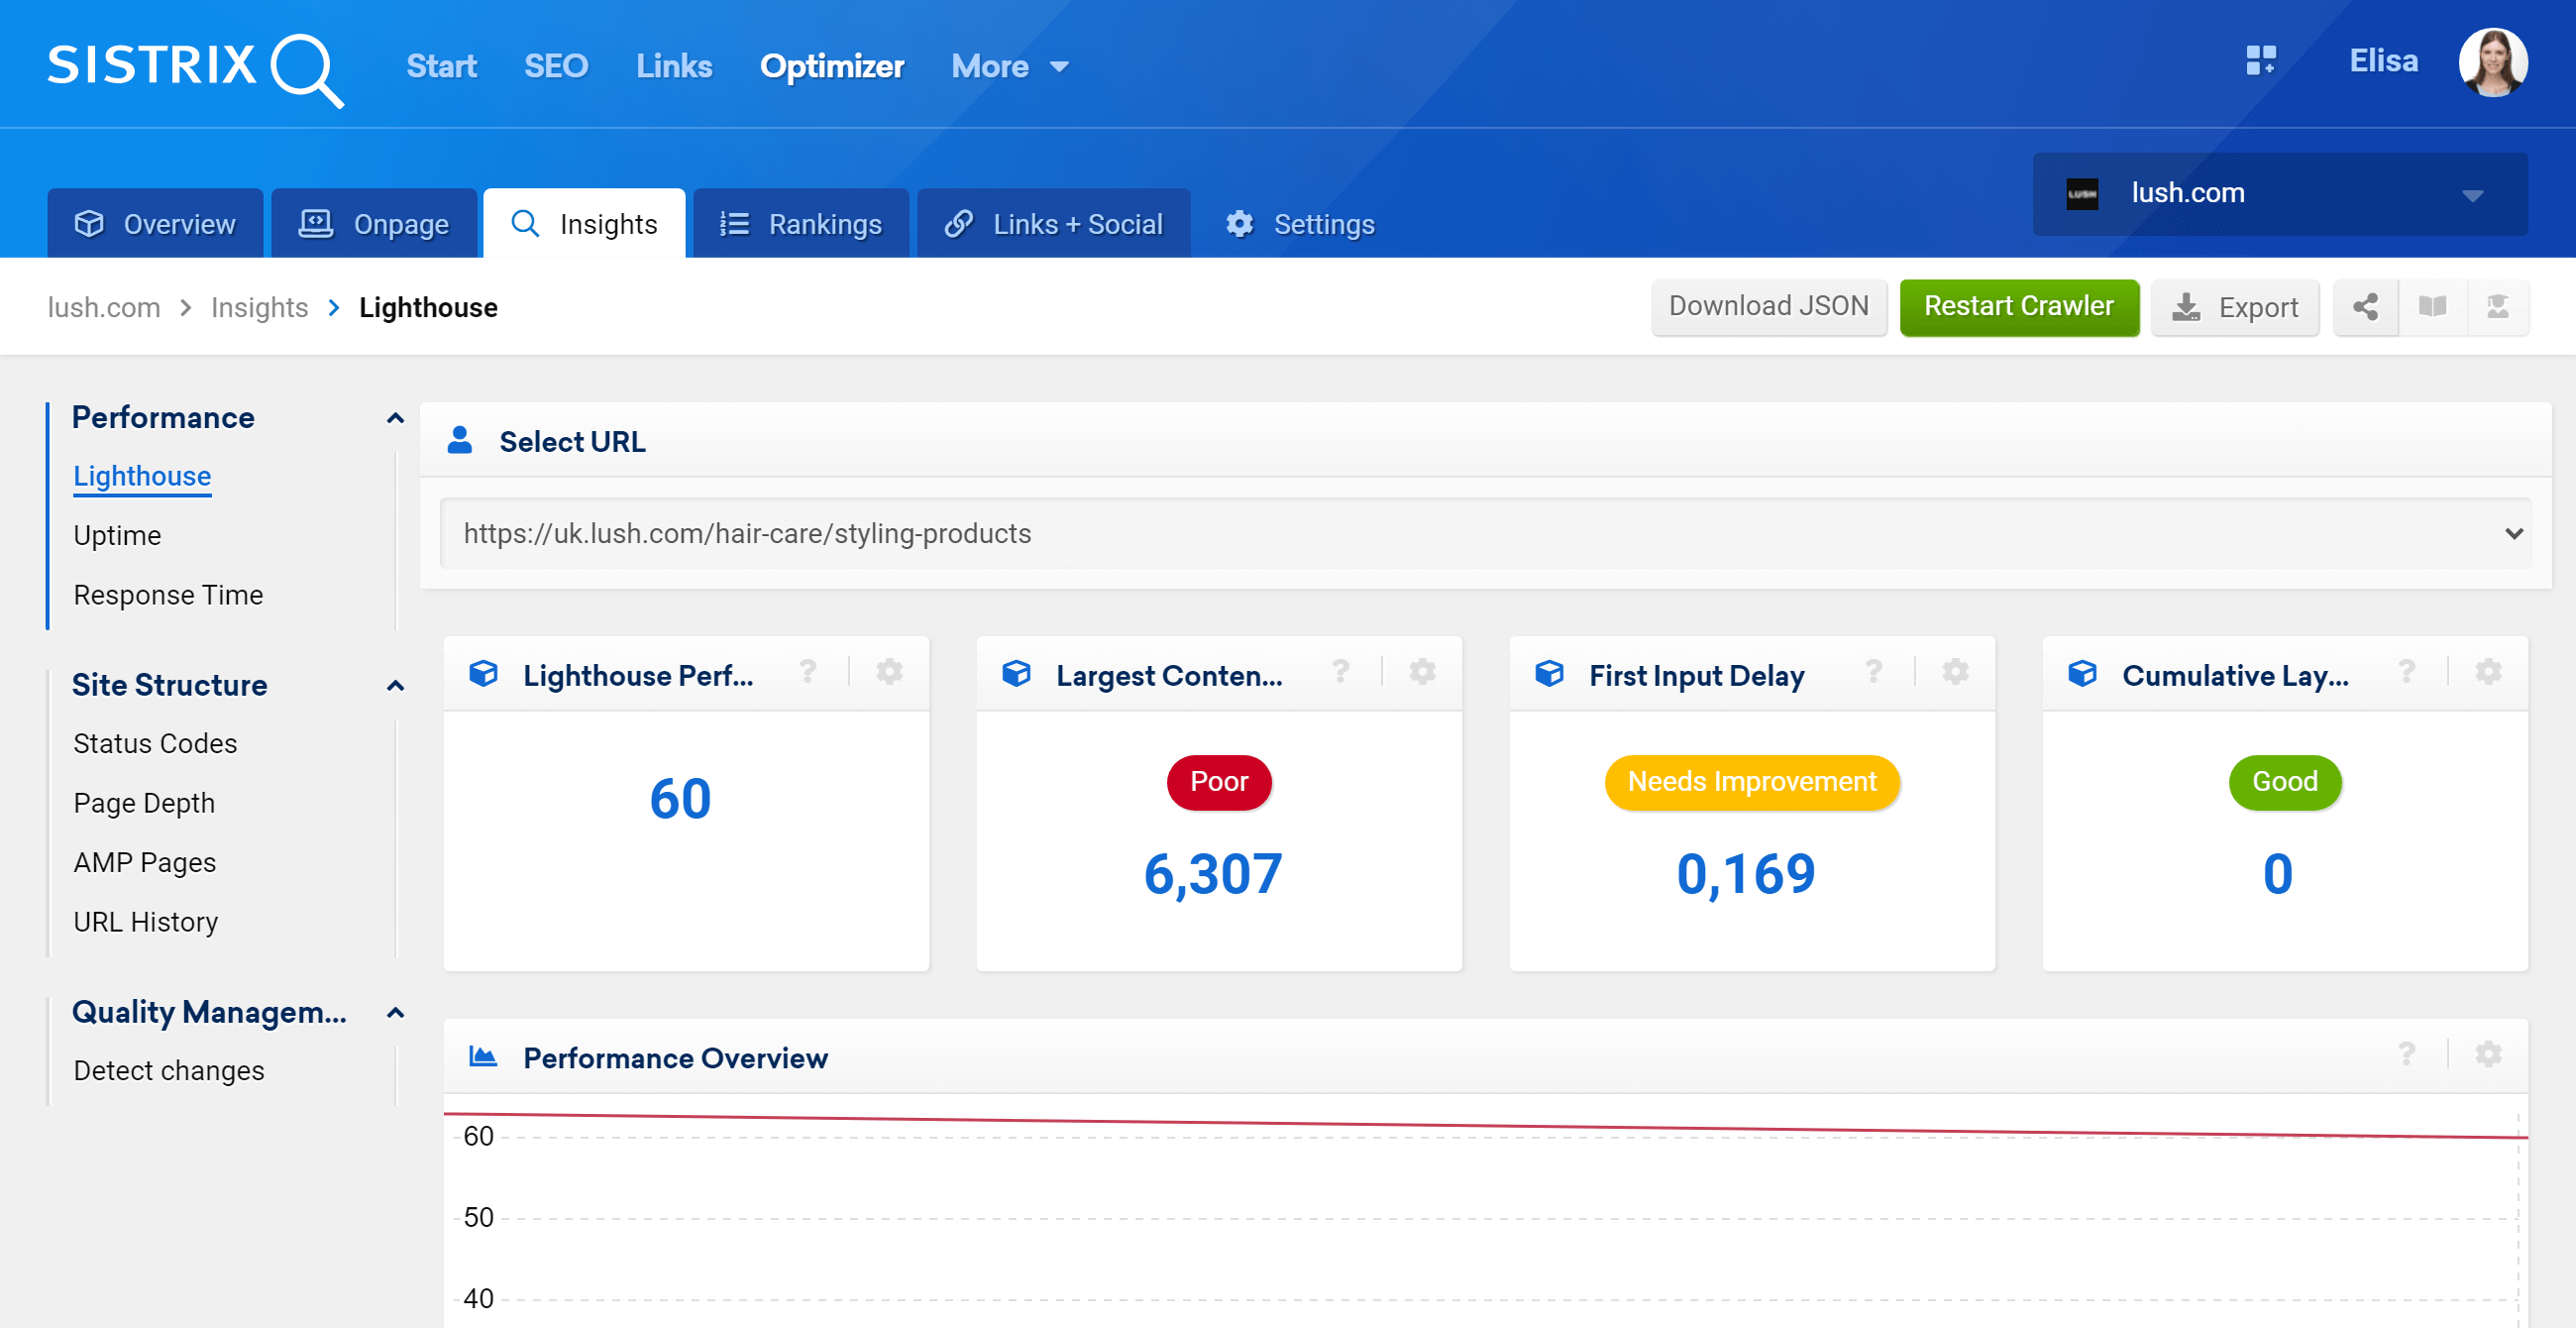Screen dimensions: 2576x1328
Task: Collapse the Quality Management sidebar section
Action: point(396,1013)
